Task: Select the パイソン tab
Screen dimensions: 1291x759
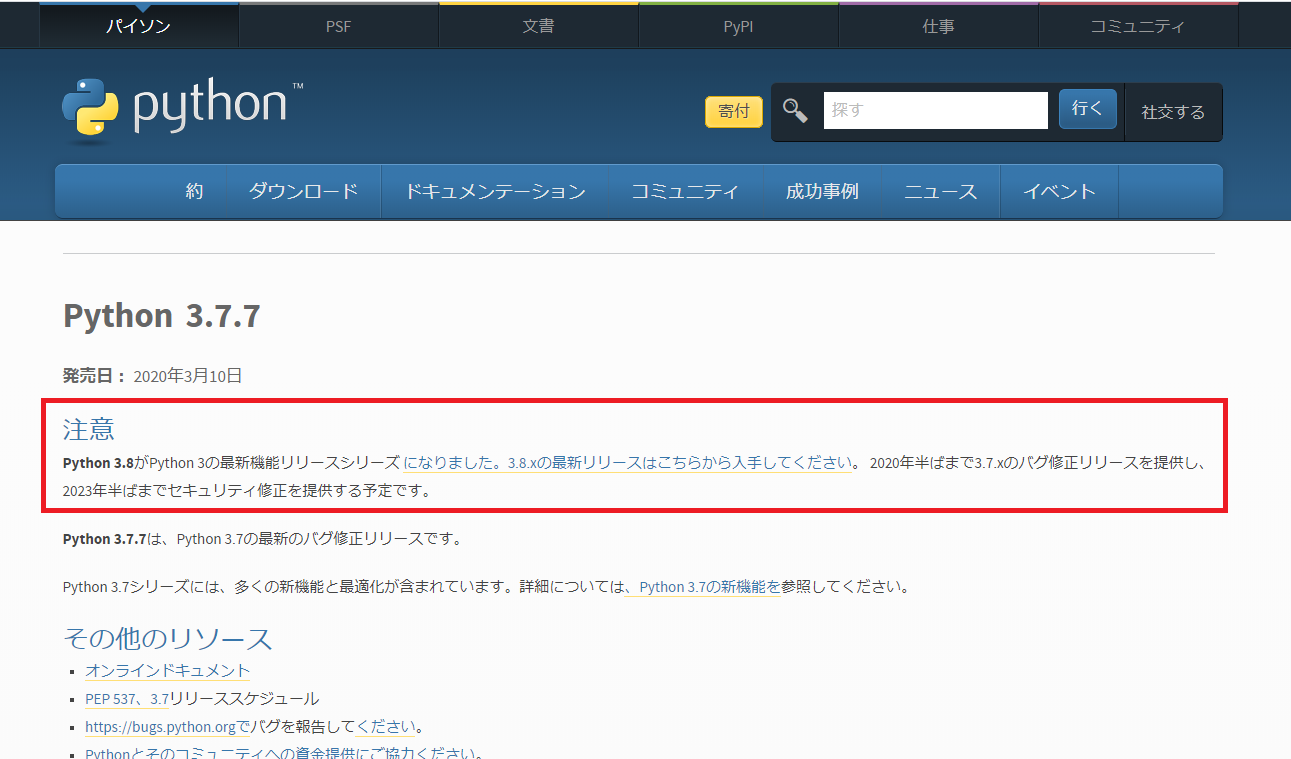Action: point(138,25)
